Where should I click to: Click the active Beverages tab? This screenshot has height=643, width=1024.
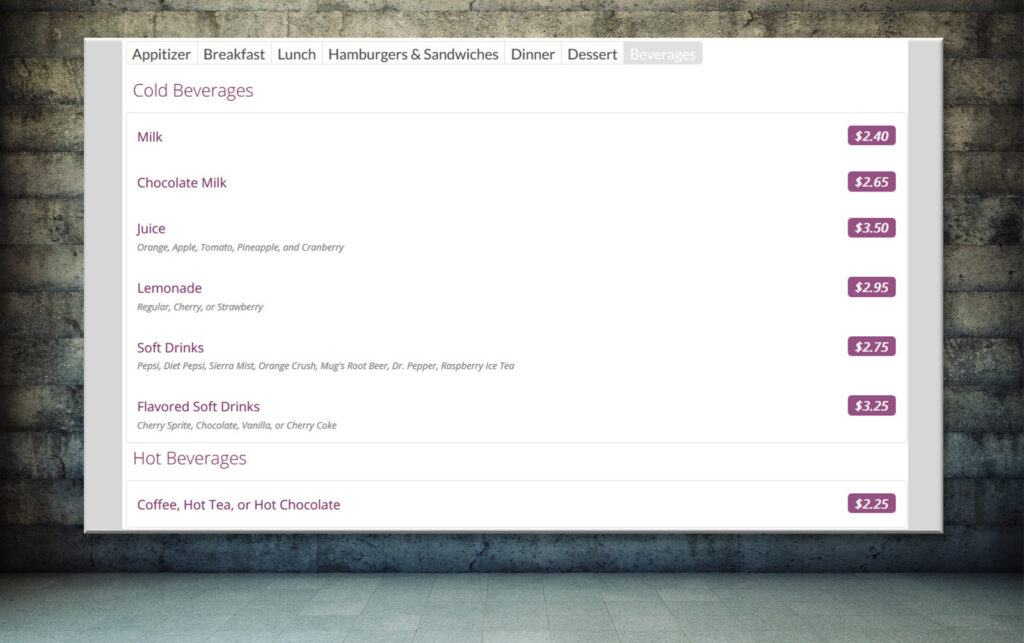[x=662, y=54]
